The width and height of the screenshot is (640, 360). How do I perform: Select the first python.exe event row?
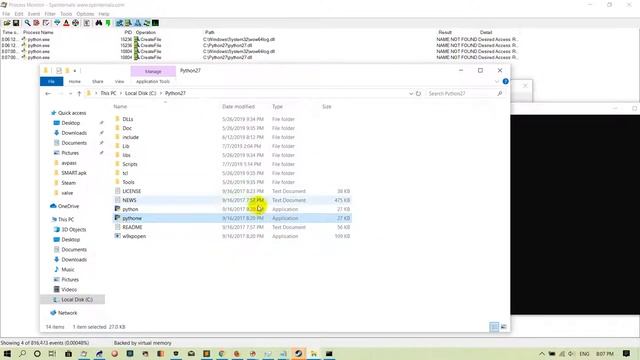click(x=260, y=39)
